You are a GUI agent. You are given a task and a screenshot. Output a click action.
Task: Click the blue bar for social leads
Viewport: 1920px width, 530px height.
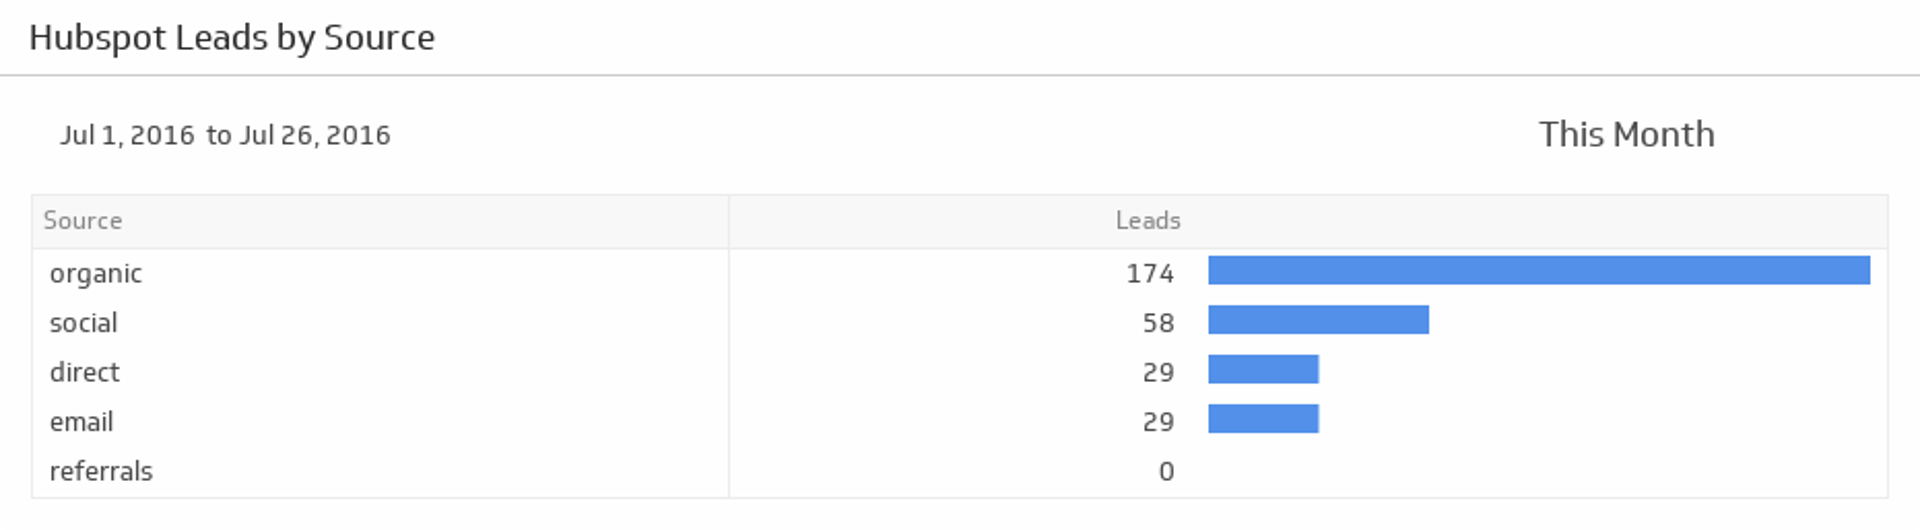click(x=1318, y=320)
